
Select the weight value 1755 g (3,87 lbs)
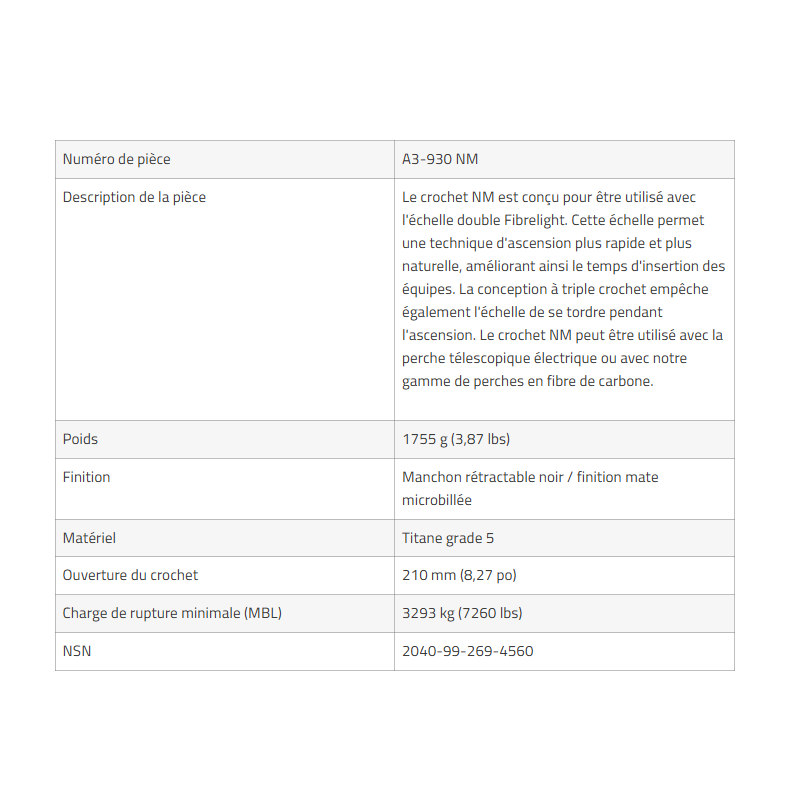coord(456,439)
